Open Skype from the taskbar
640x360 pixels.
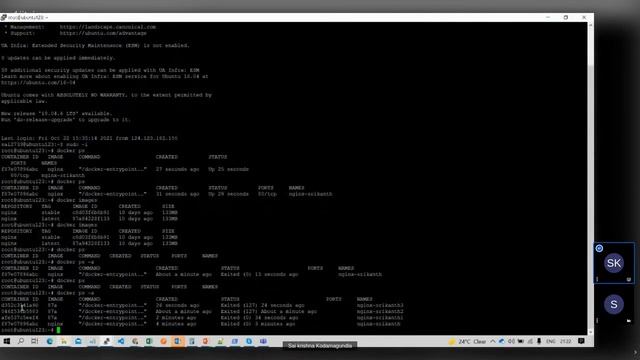[x=249, y=341]
